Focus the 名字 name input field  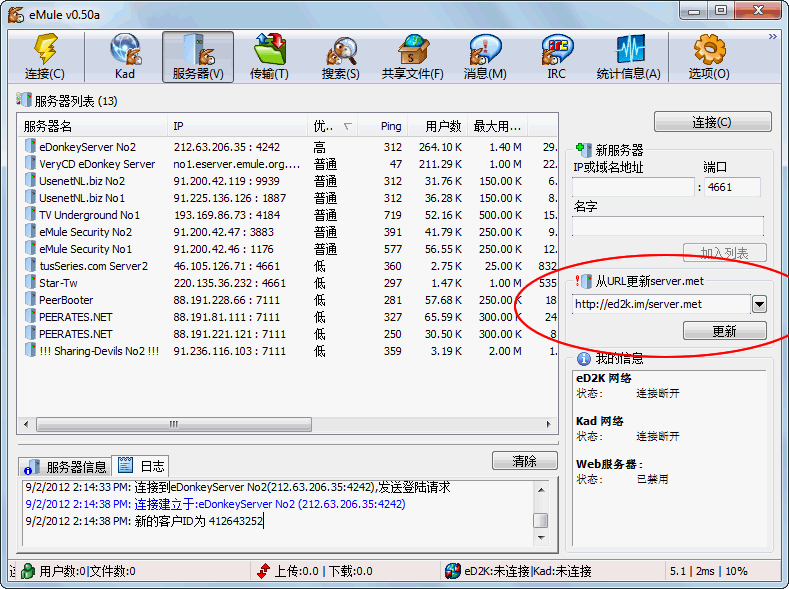click(668, 226)
